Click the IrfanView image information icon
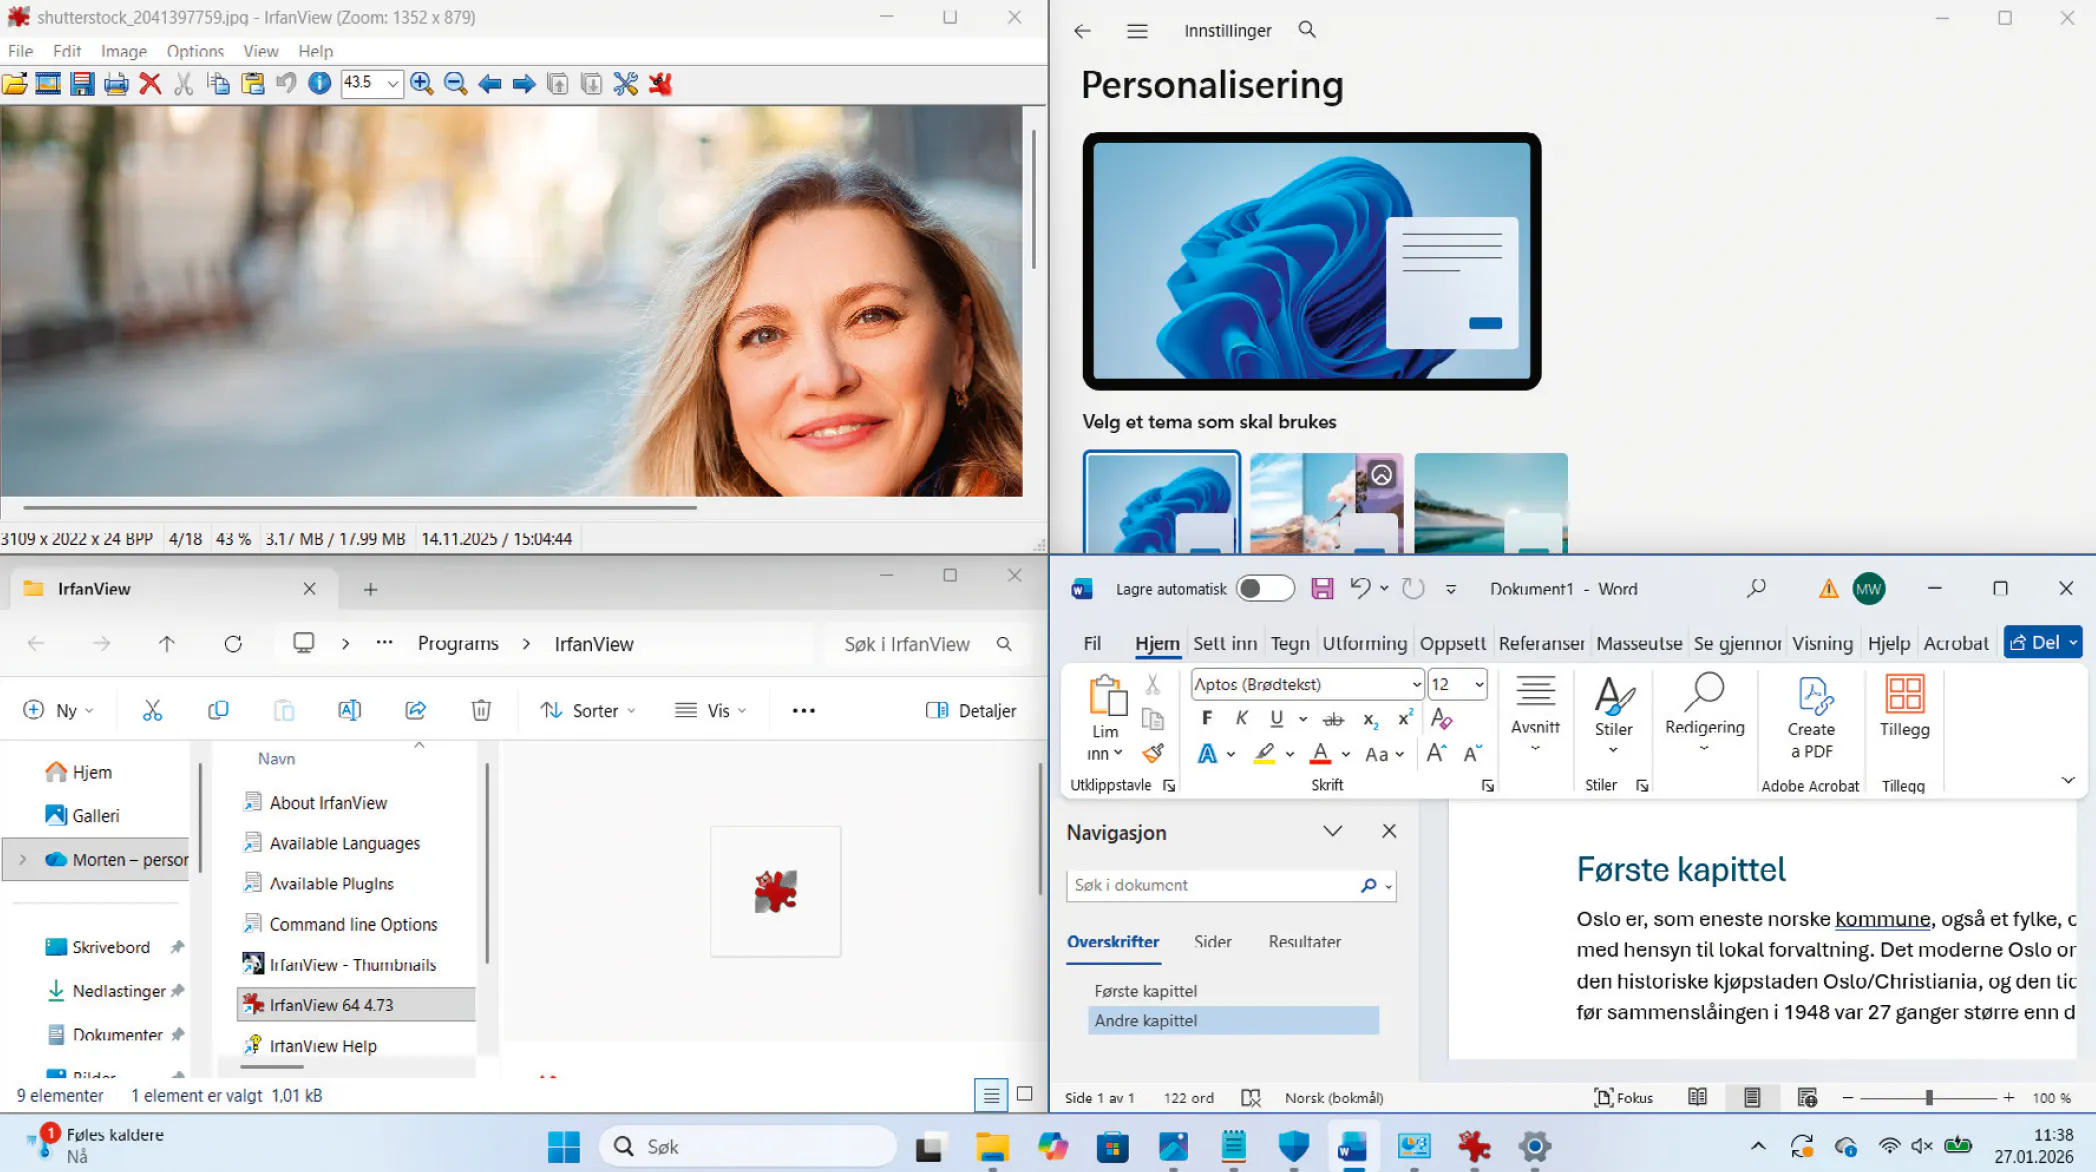This screenshot has height=1172, width=2096. coord(319,84)
